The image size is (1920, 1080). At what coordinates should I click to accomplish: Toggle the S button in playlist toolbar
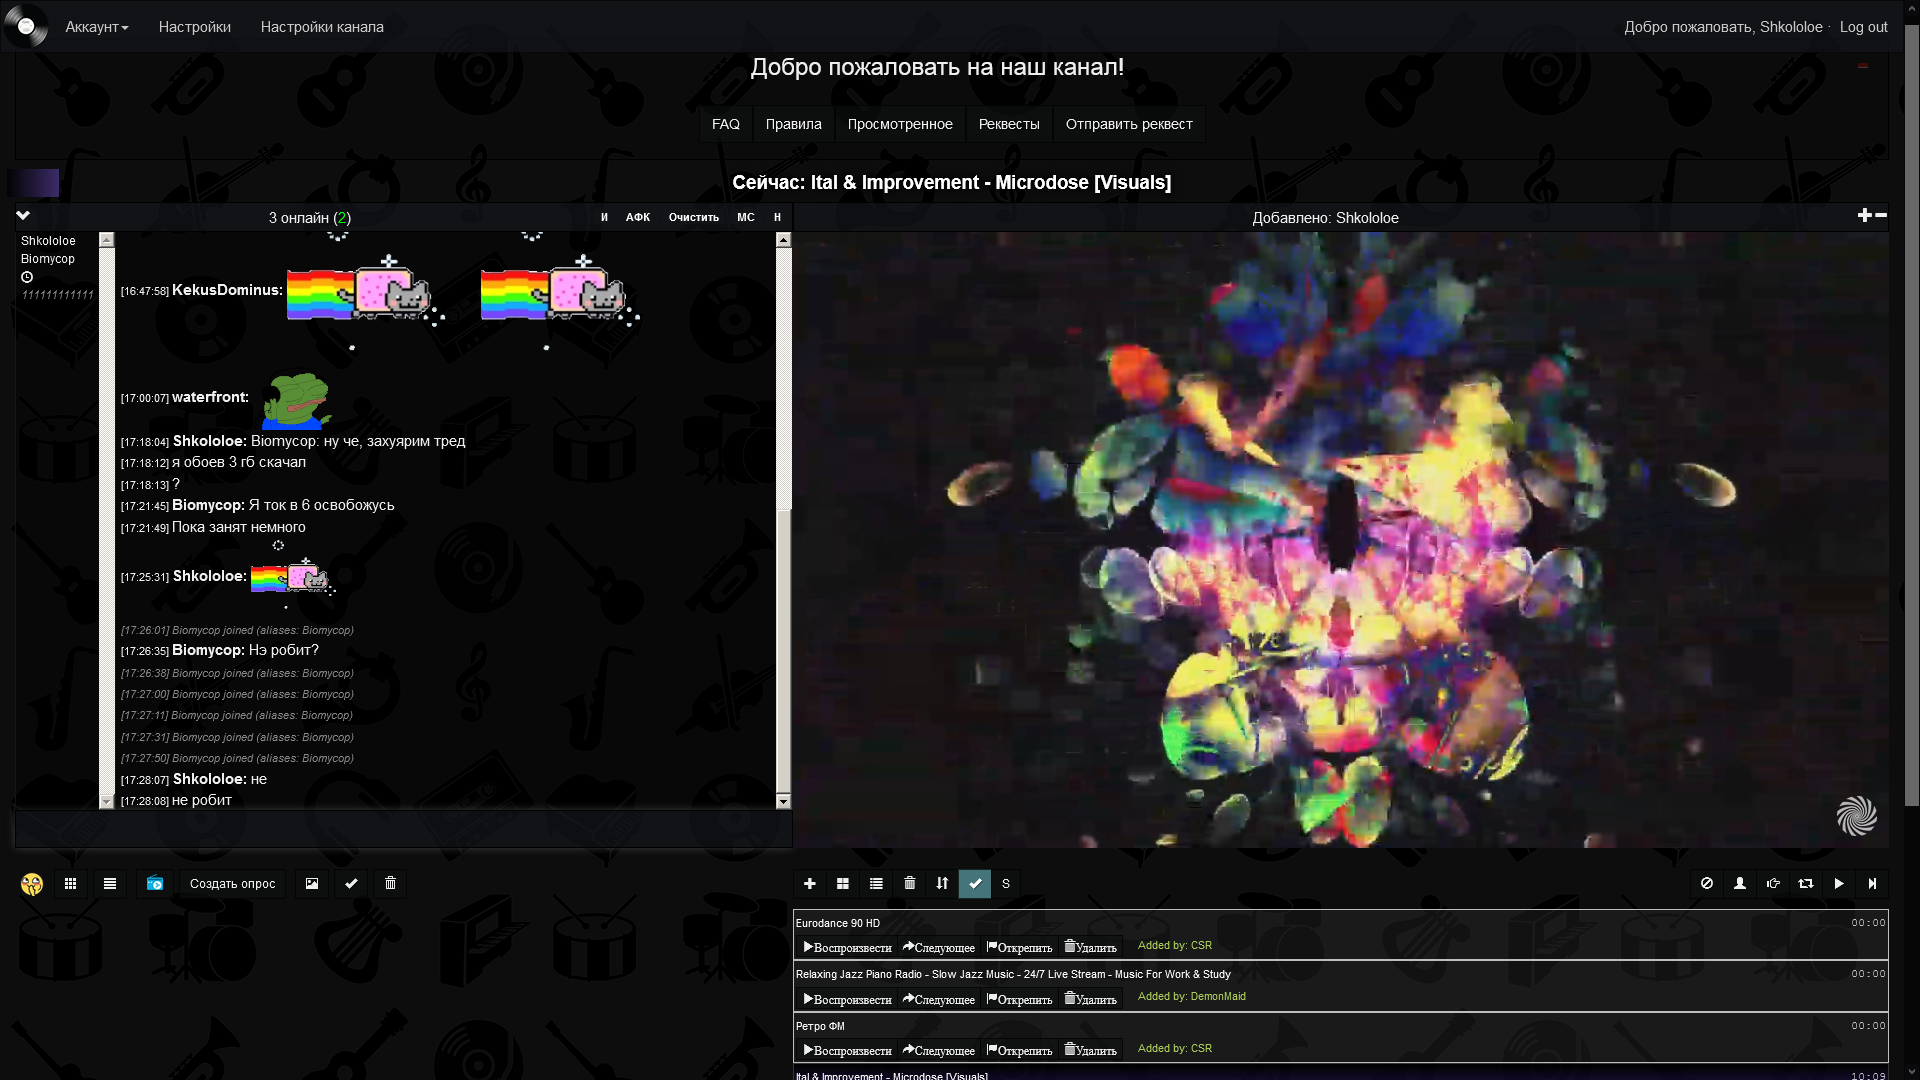(1006, 884)
